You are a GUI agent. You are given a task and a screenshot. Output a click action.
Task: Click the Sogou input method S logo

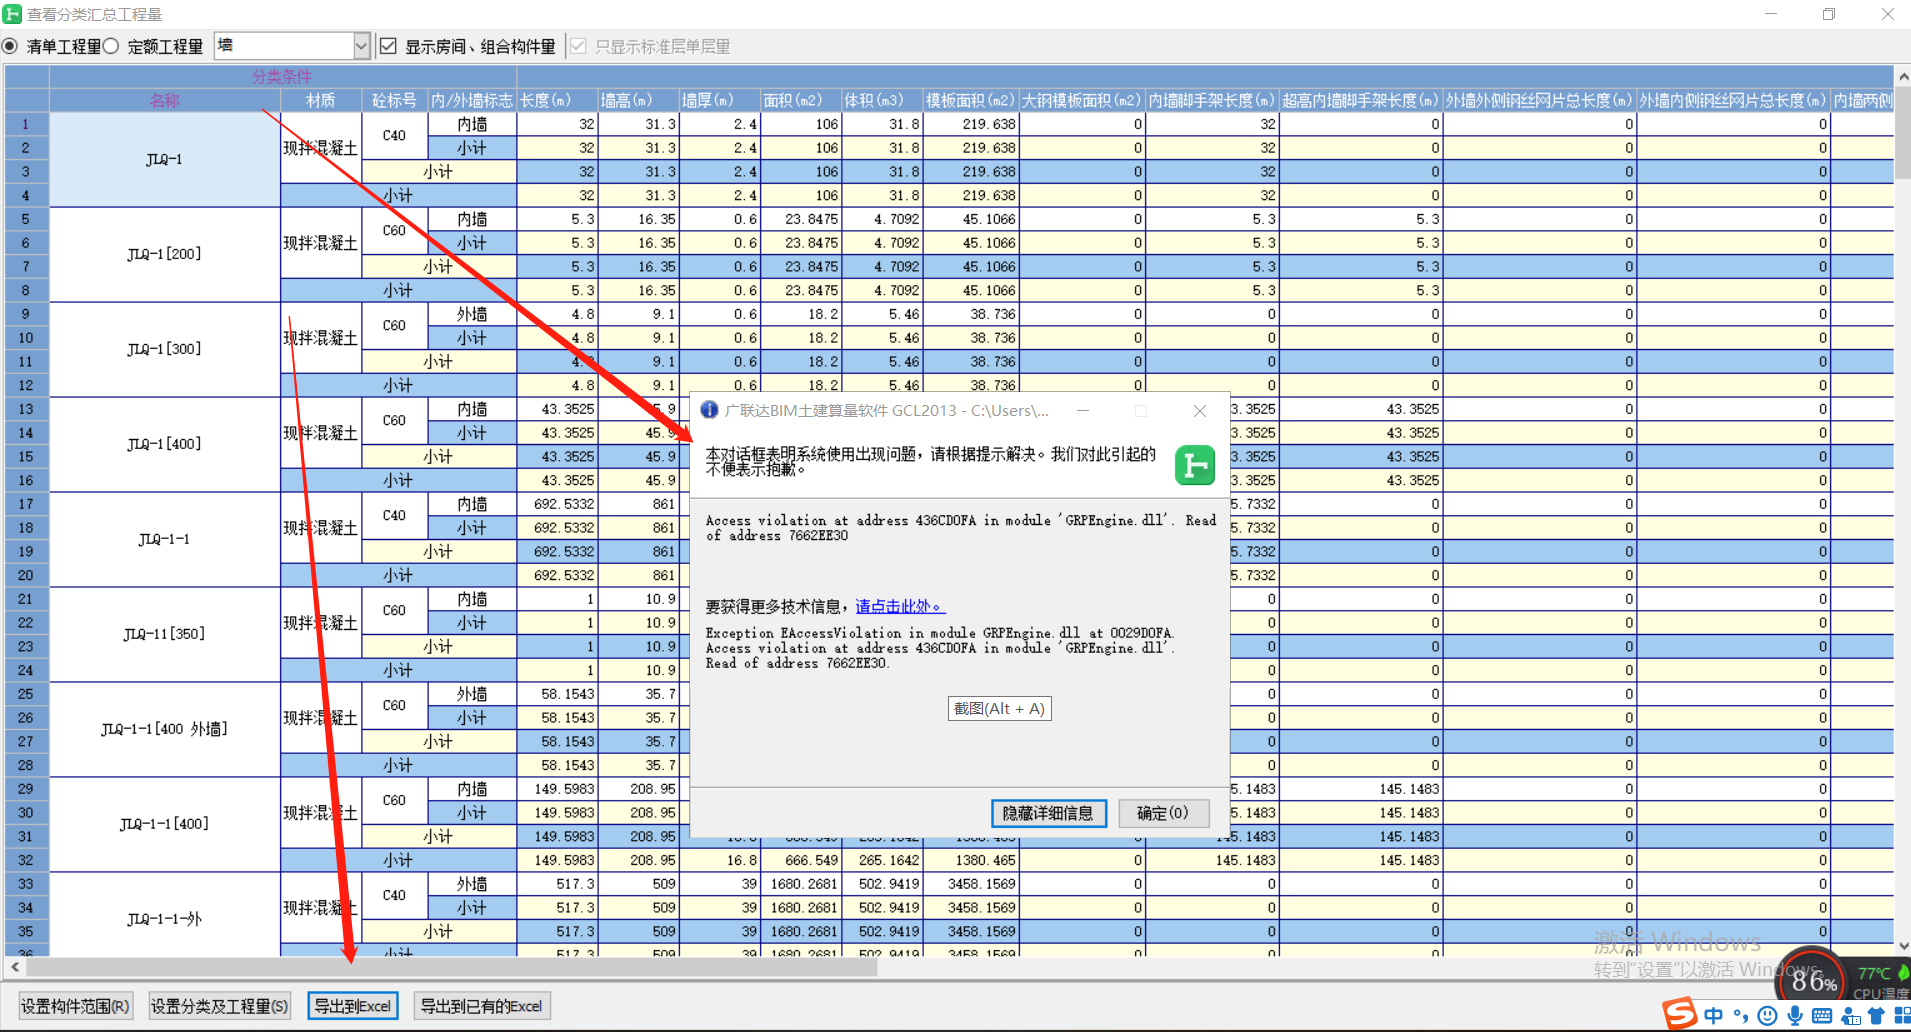(1680, 1014)
